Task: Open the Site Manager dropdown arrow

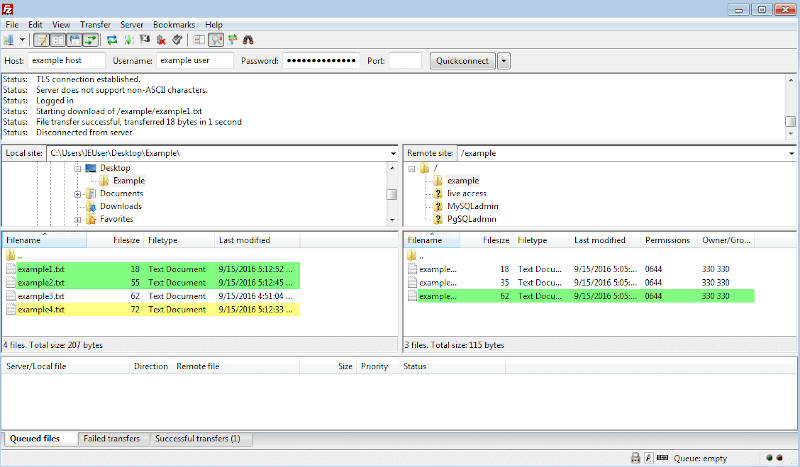Action: pos(22,40)
